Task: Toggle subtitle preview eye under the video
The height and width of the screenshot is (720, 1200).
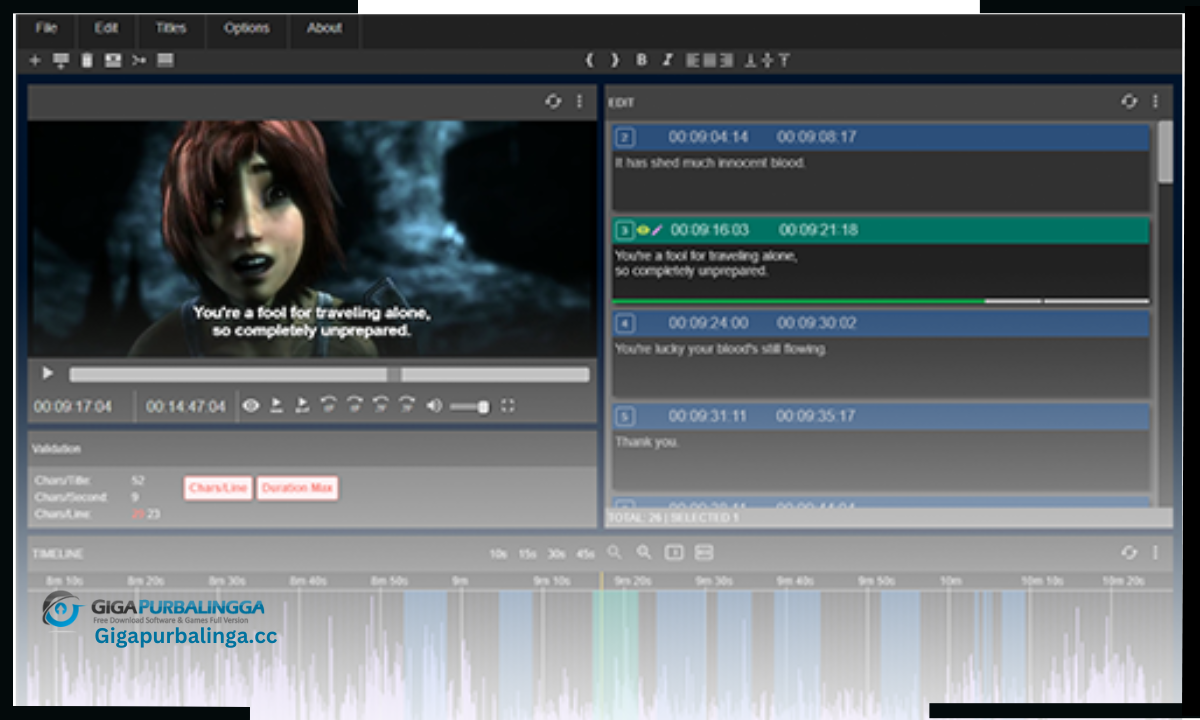Action: click(250, 406)
